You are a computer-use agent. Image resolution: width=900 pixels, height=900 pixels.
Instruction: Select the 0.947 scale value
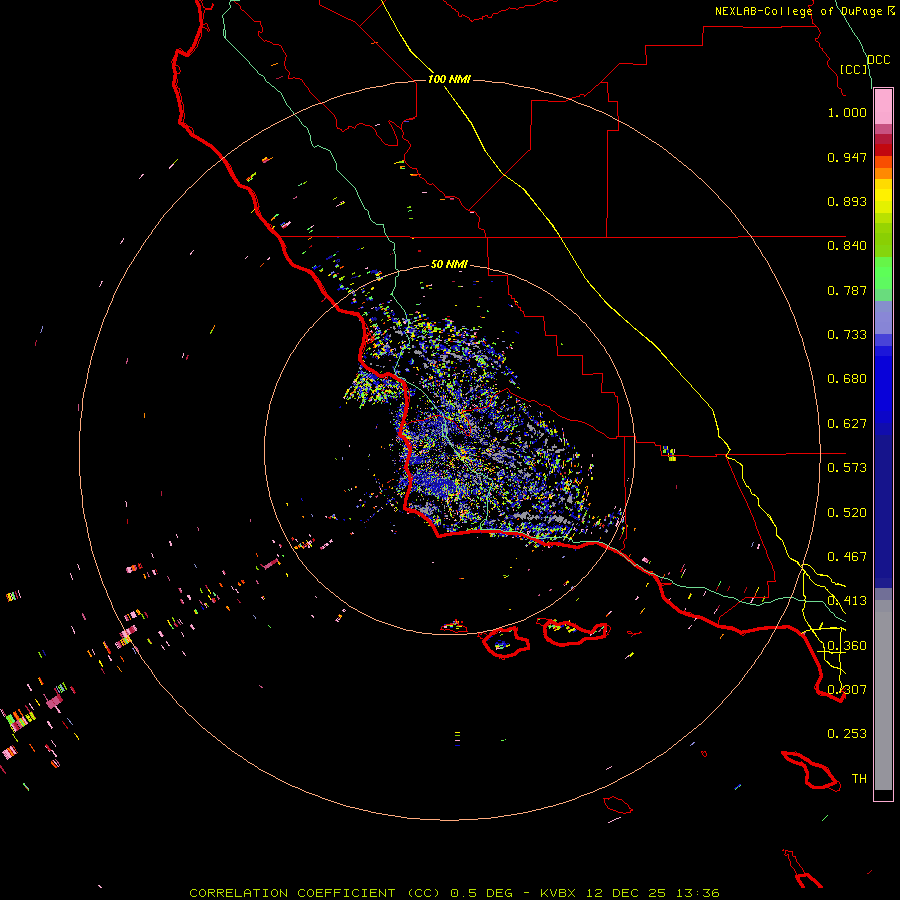847,157
